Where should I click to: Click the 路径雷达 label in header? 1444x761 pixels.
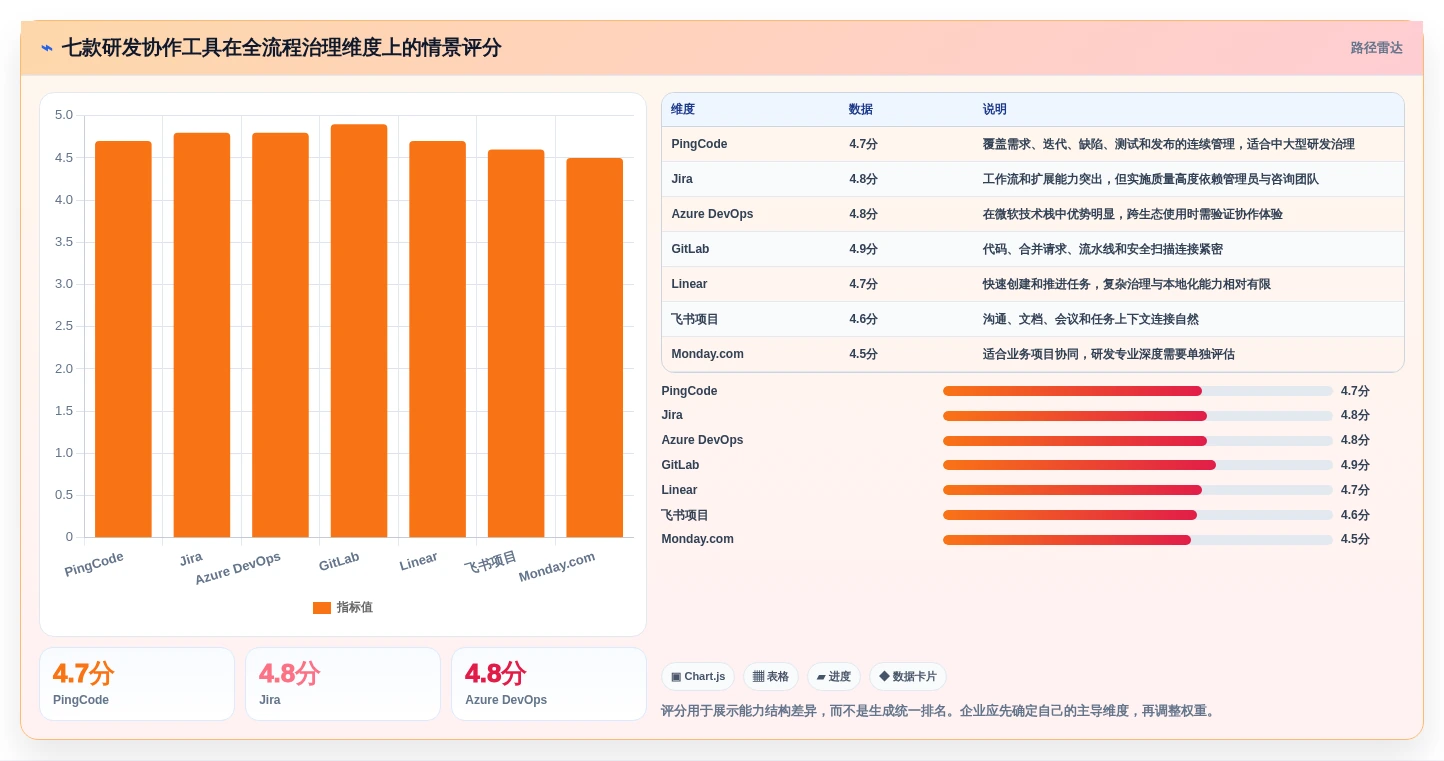tap(1376, 48)
